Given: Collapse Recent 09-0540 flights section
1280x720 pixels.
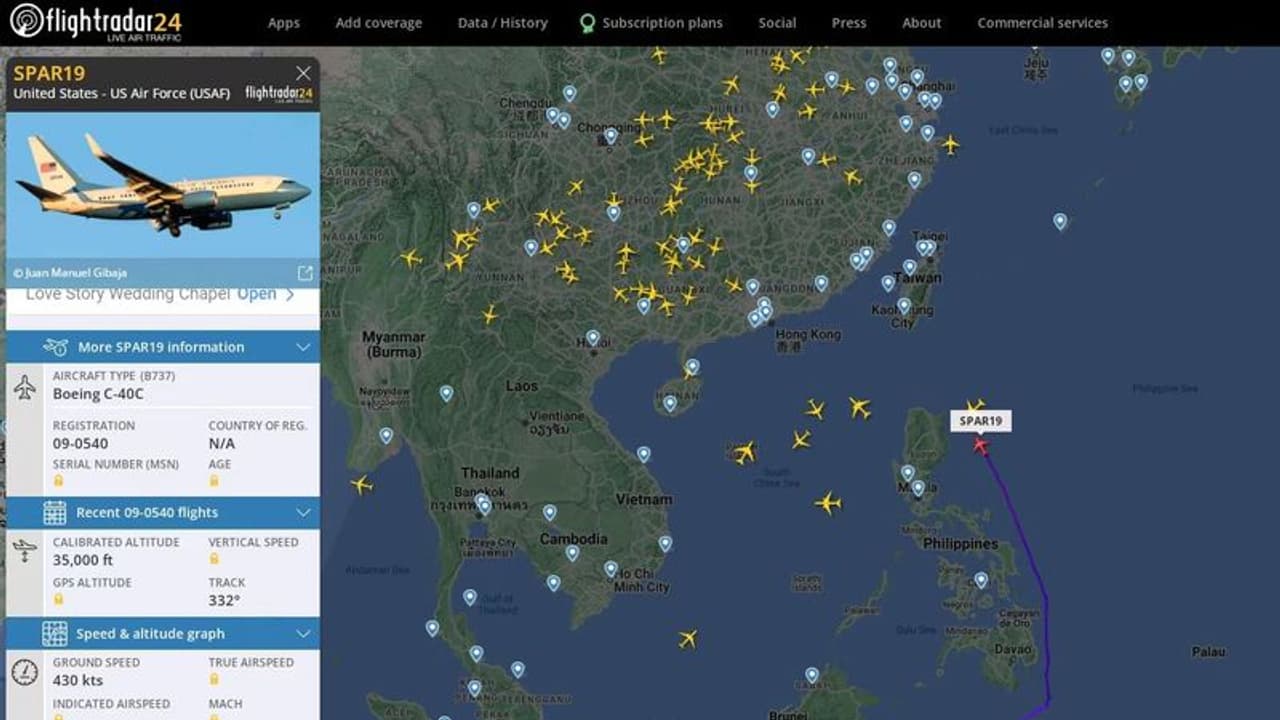Looking at the screenshot, I should pyautogui.click(x=303, y=513).
